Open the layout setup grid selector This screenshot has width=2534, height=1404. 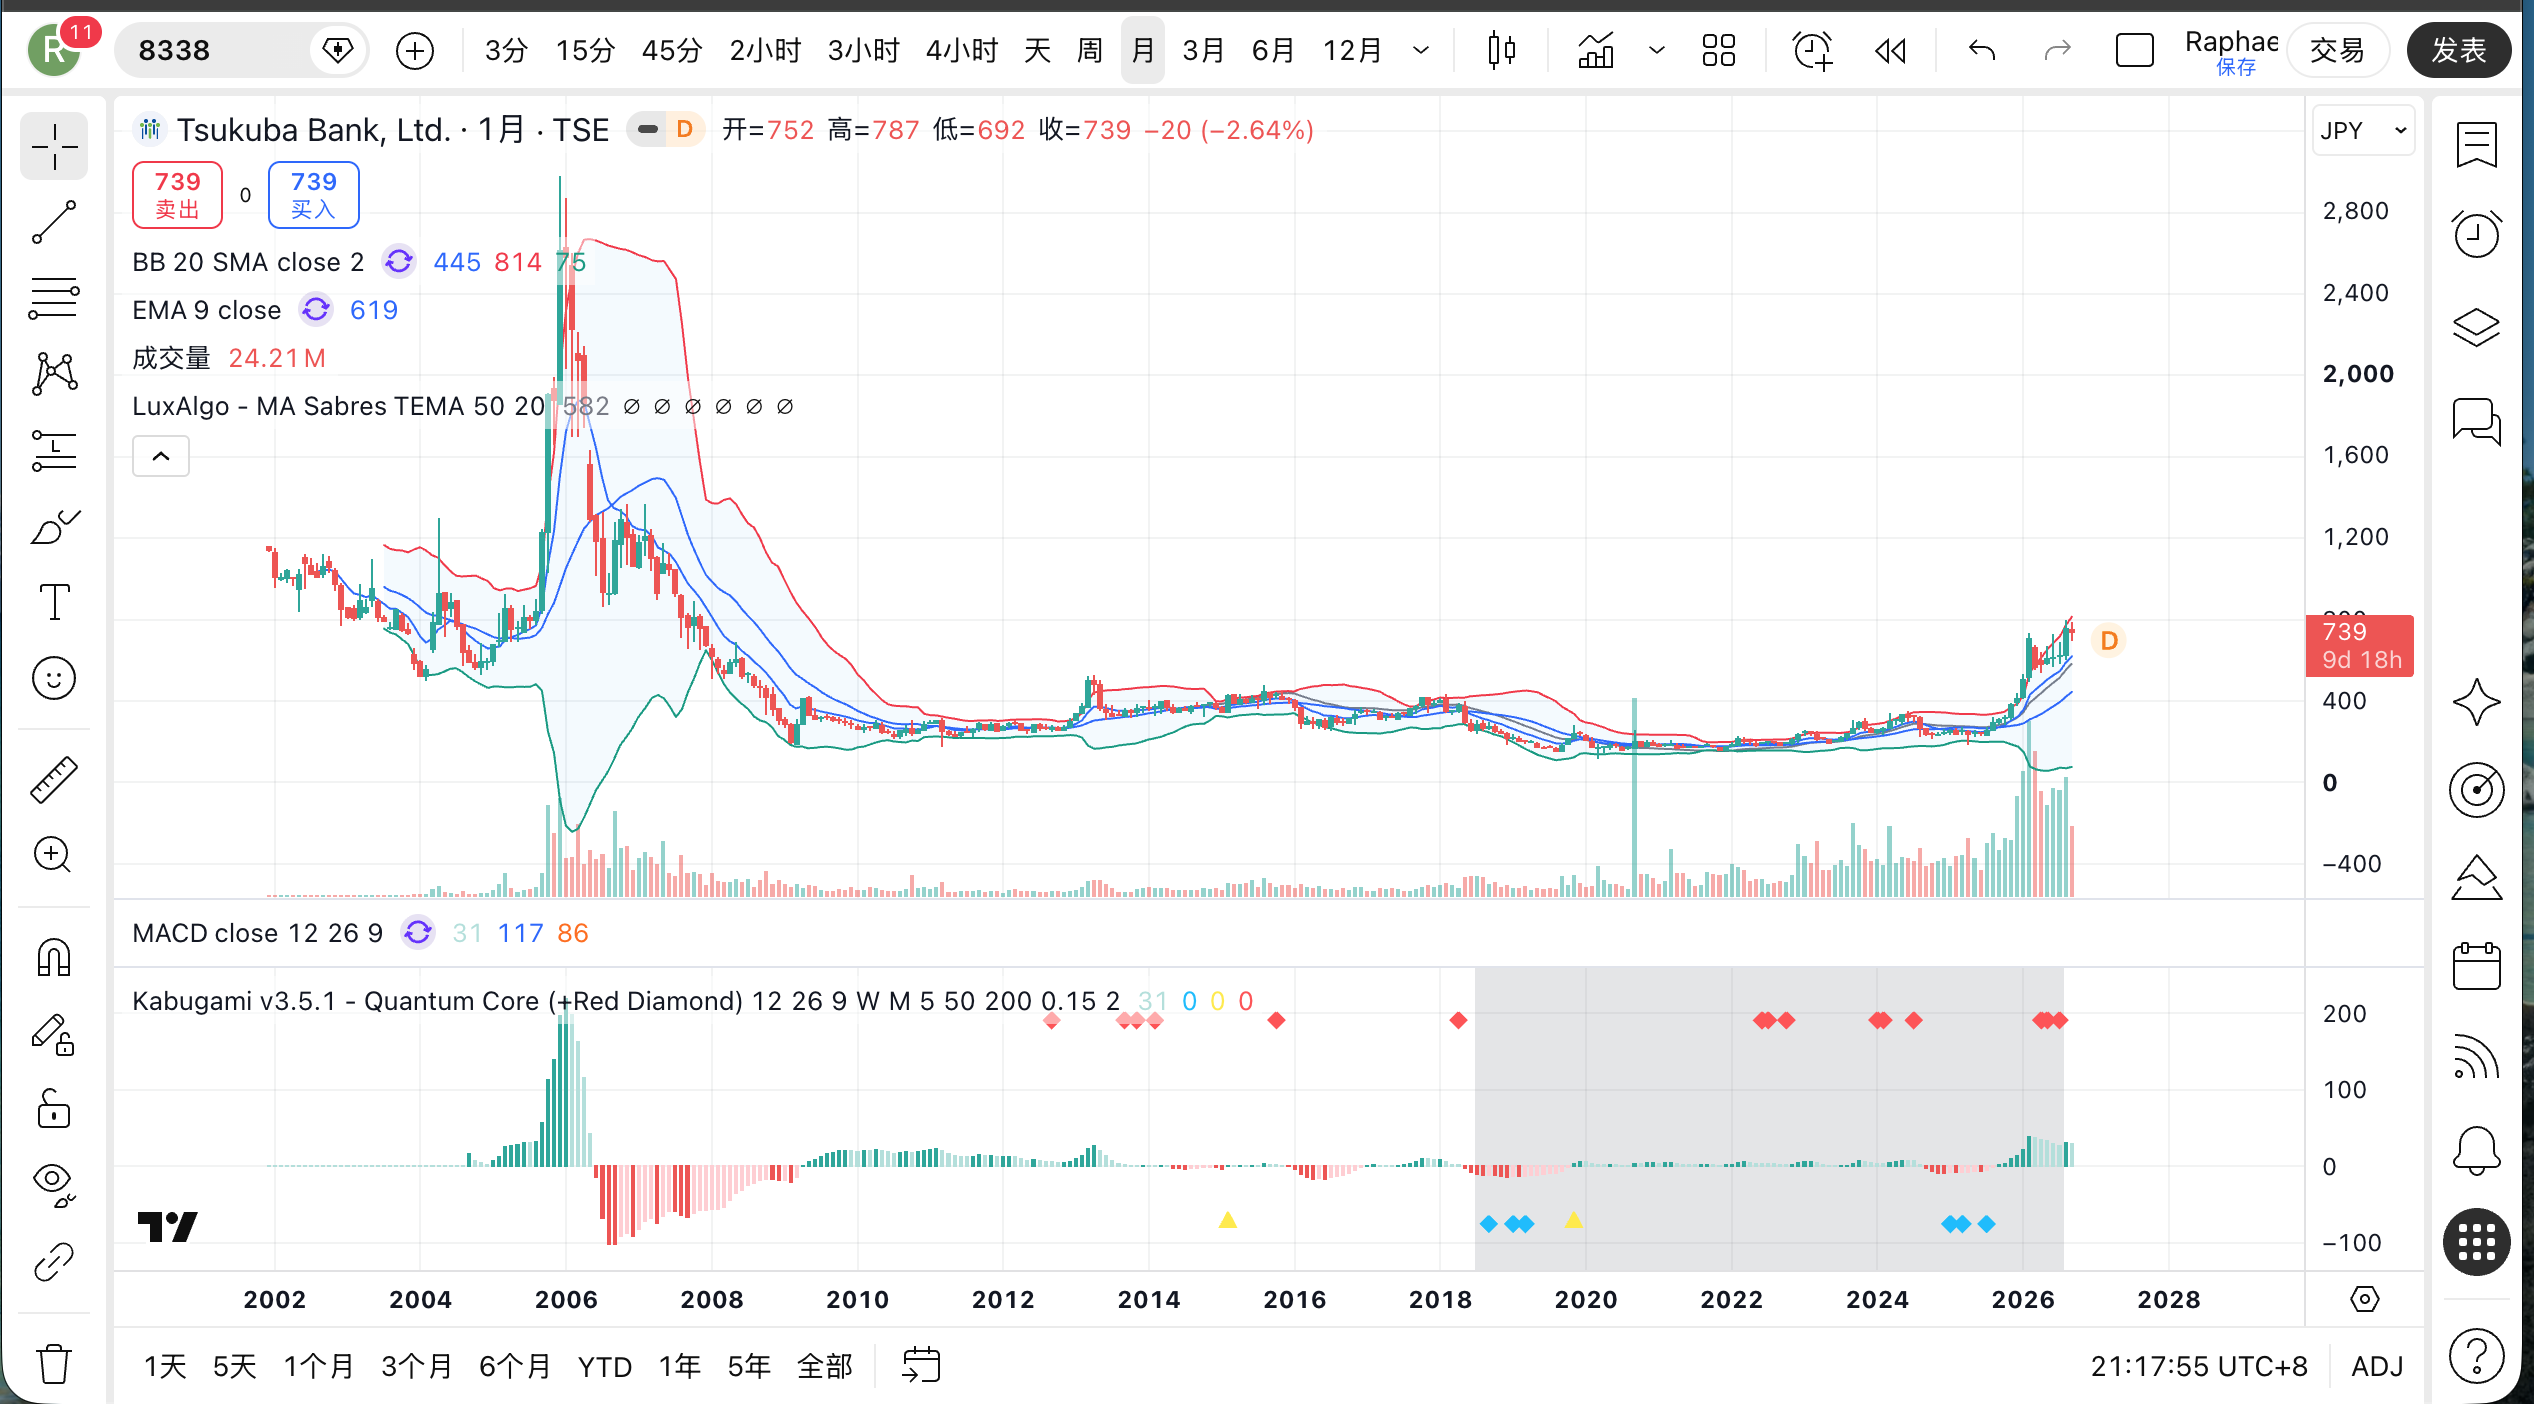pos(1718,50)
